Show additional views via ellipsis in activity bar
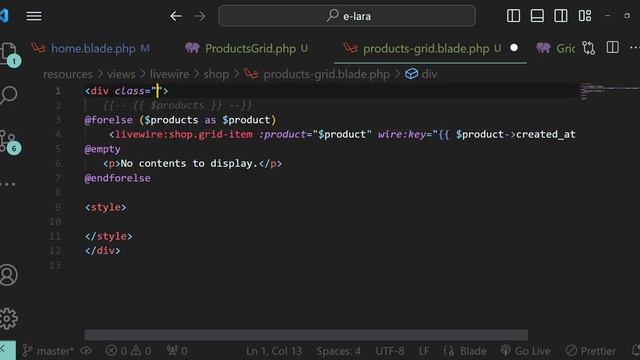Image resolution: width=640 pixels, height=360 pixels. click(8, 184)
